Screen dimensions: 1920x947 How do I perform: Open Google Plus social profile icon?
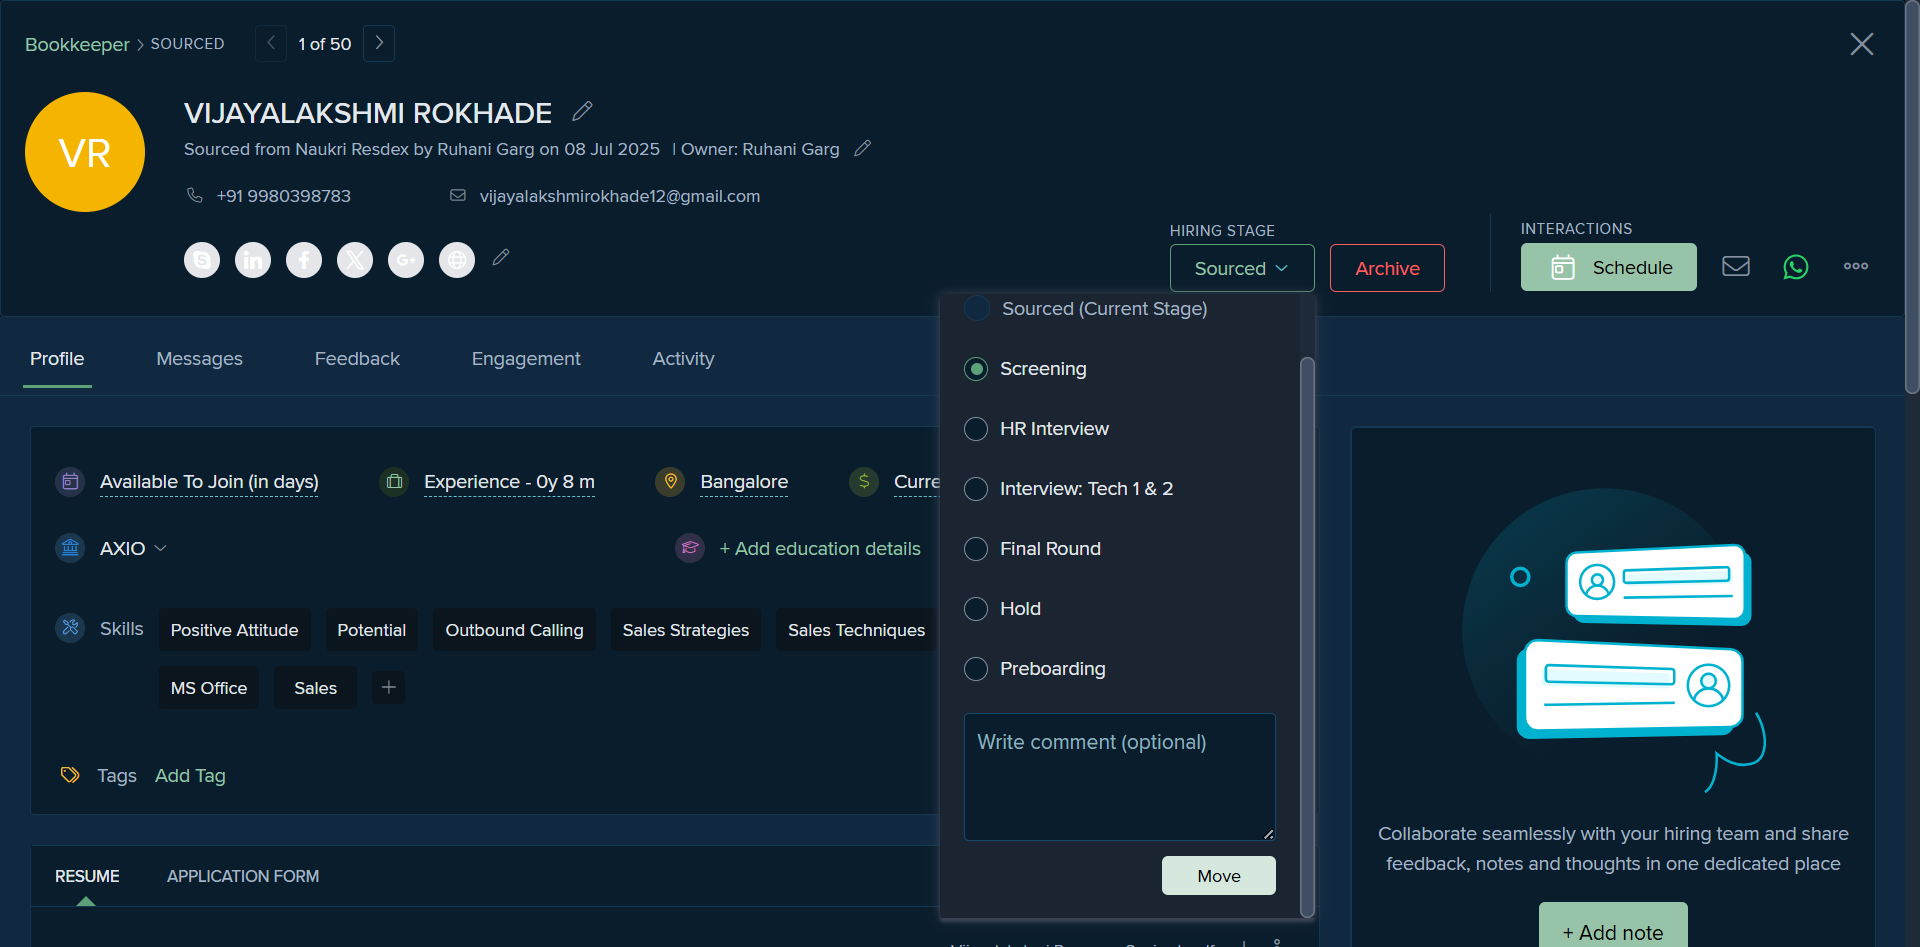[406, 260]
